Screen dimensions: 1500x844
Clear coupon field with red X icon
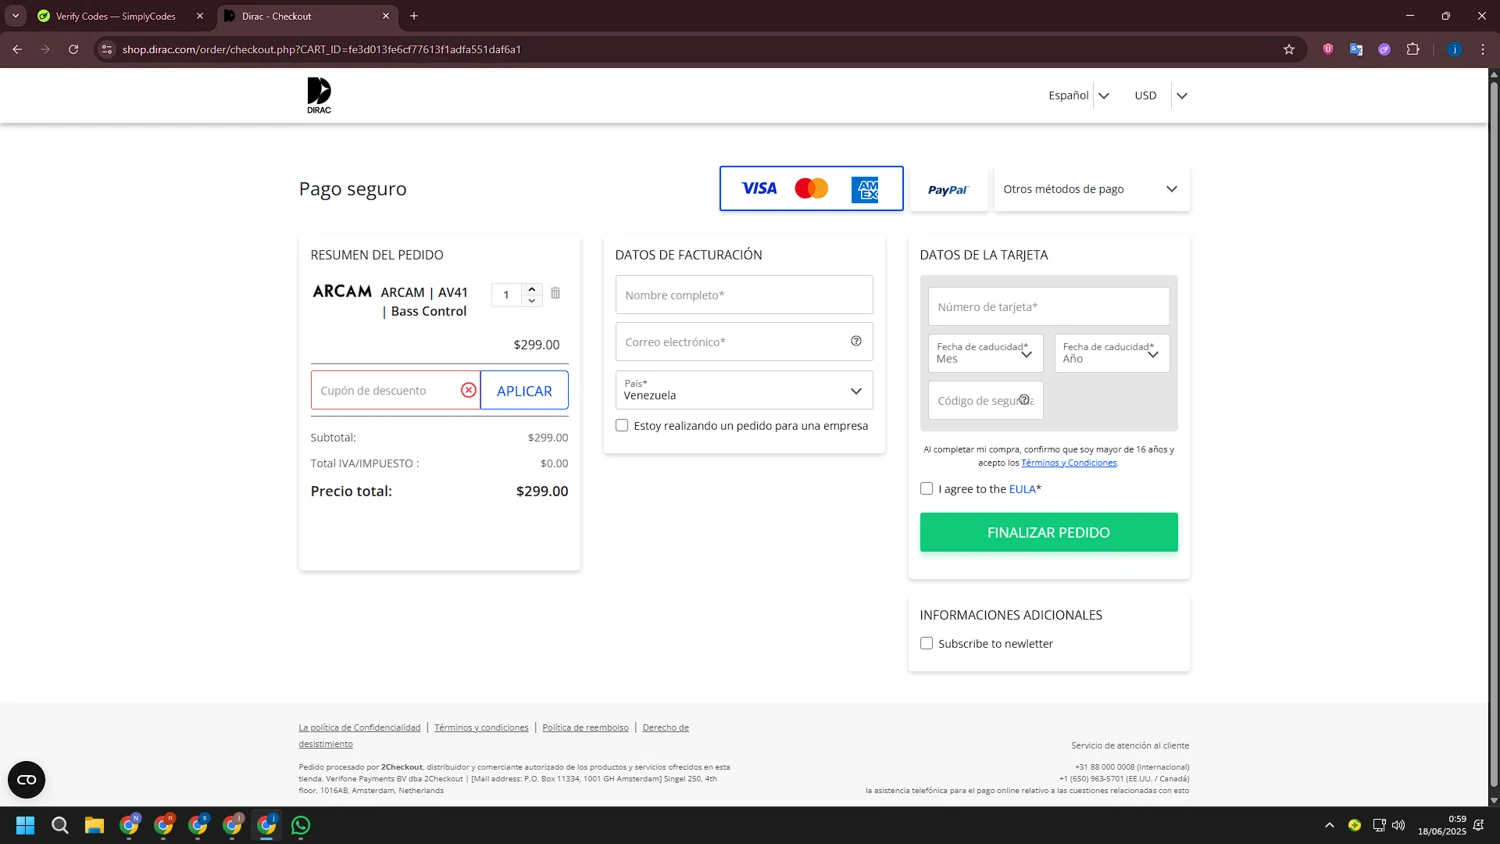(468, 390)
